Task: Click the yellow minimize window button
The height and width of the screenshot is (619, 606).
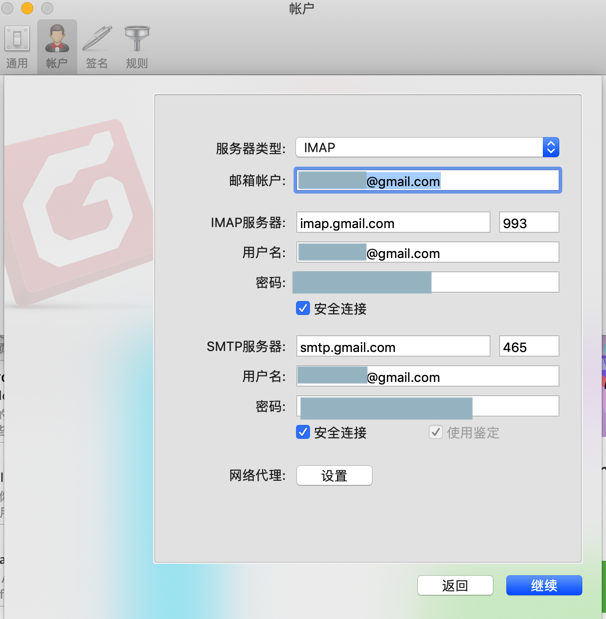Action: (27, 8)
